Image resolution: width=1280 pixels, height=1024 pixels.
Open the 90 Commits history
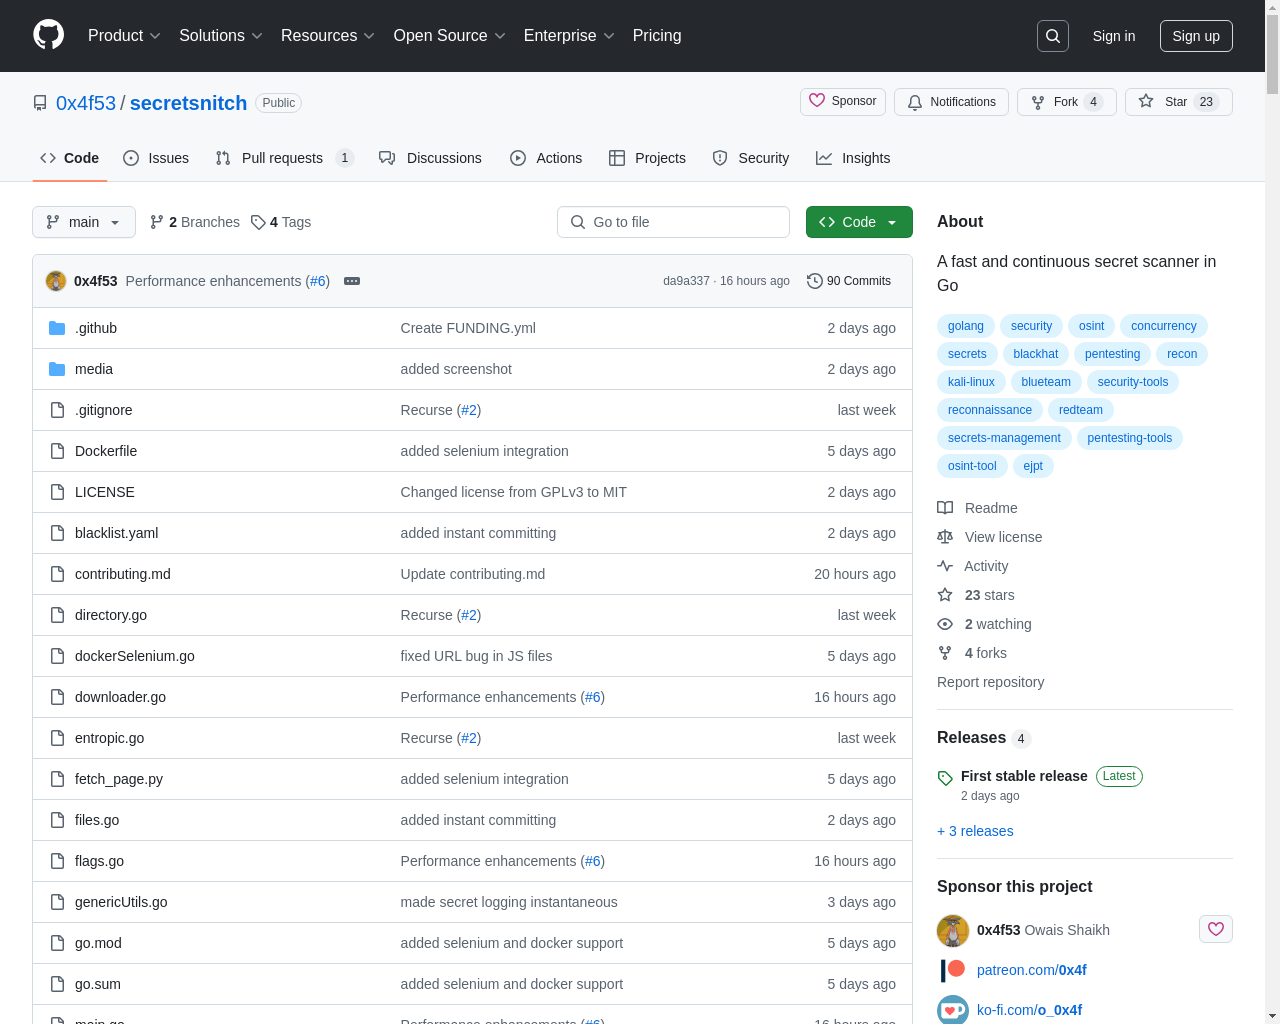(849, 281)
